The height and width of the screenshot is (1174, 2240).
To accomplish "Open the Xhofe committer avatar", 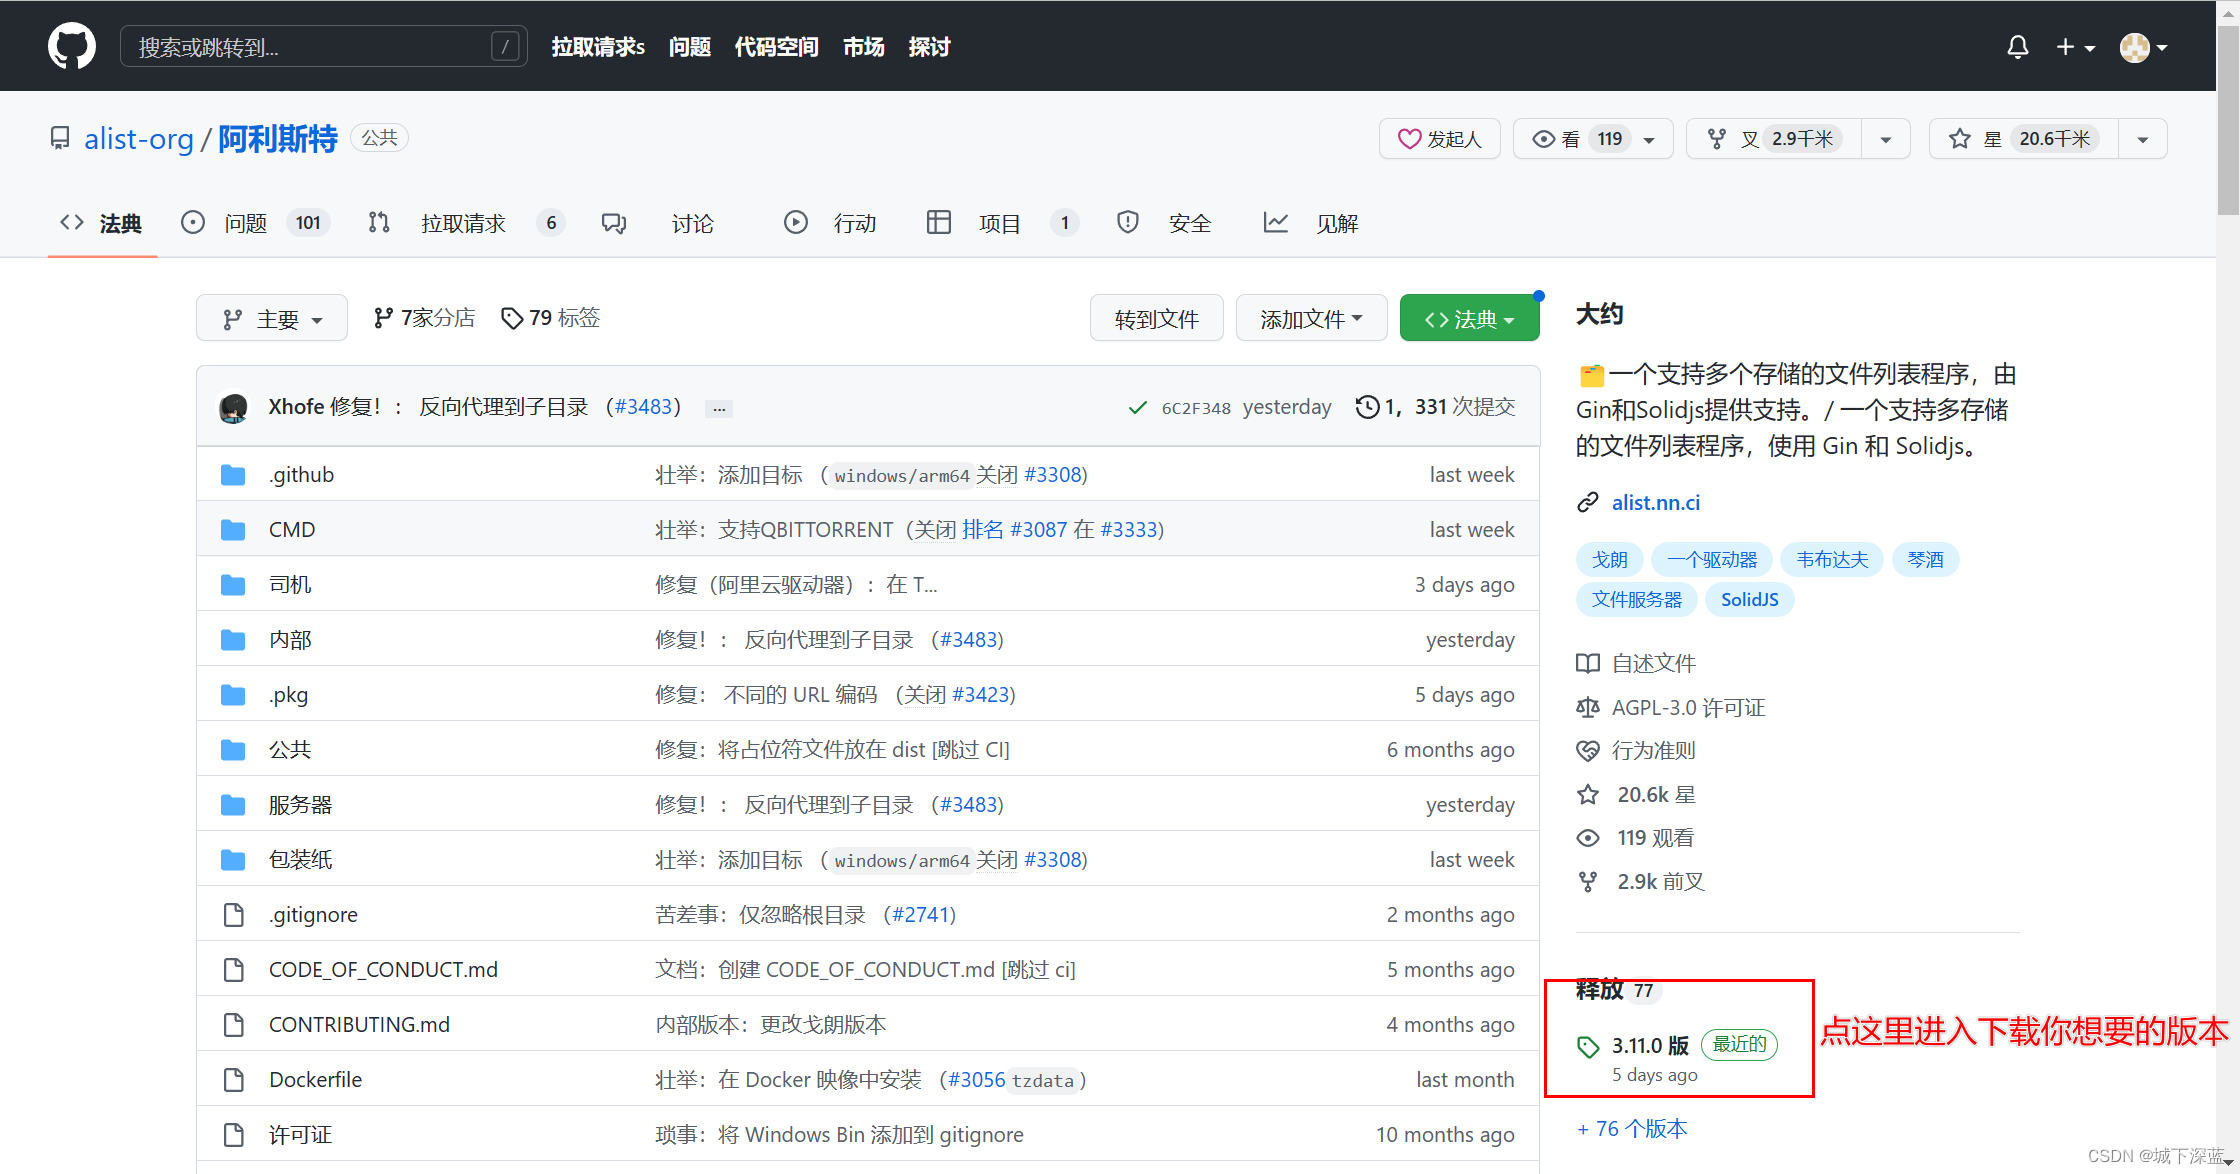I will click(234, 407).
